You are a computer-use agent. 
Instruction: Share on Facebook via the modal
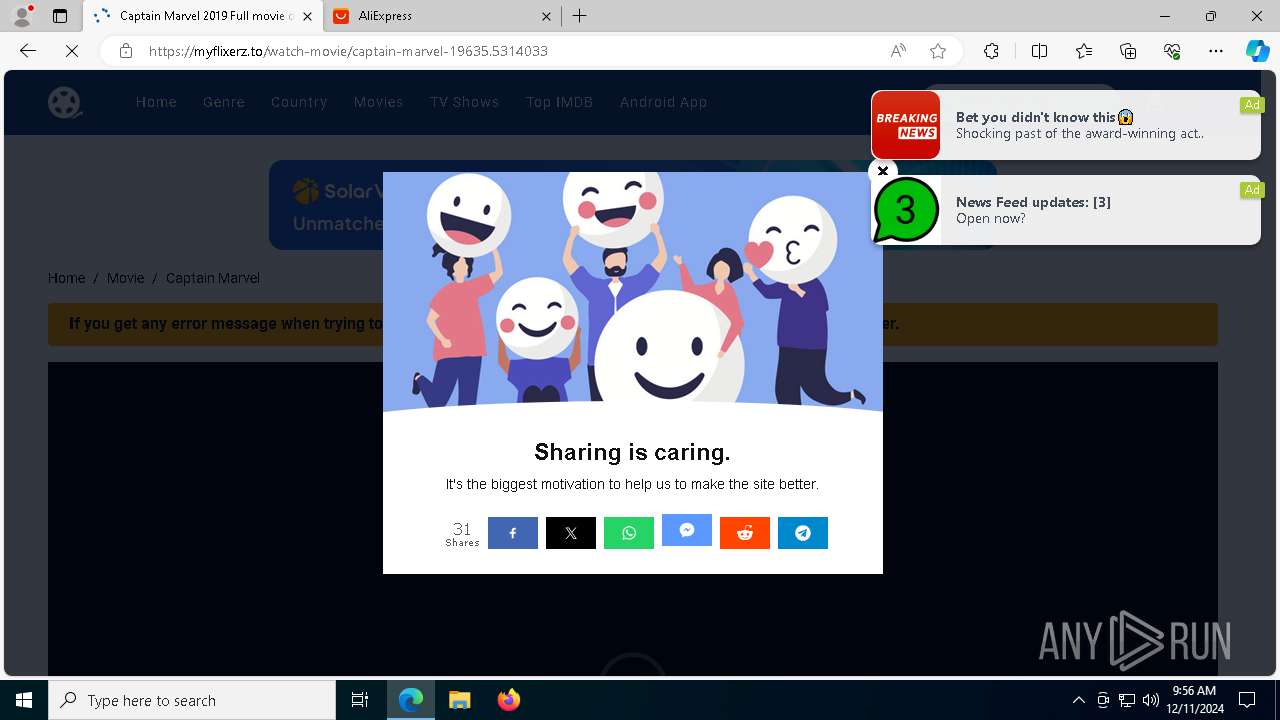pyautogui.click(x=513, y=533)
